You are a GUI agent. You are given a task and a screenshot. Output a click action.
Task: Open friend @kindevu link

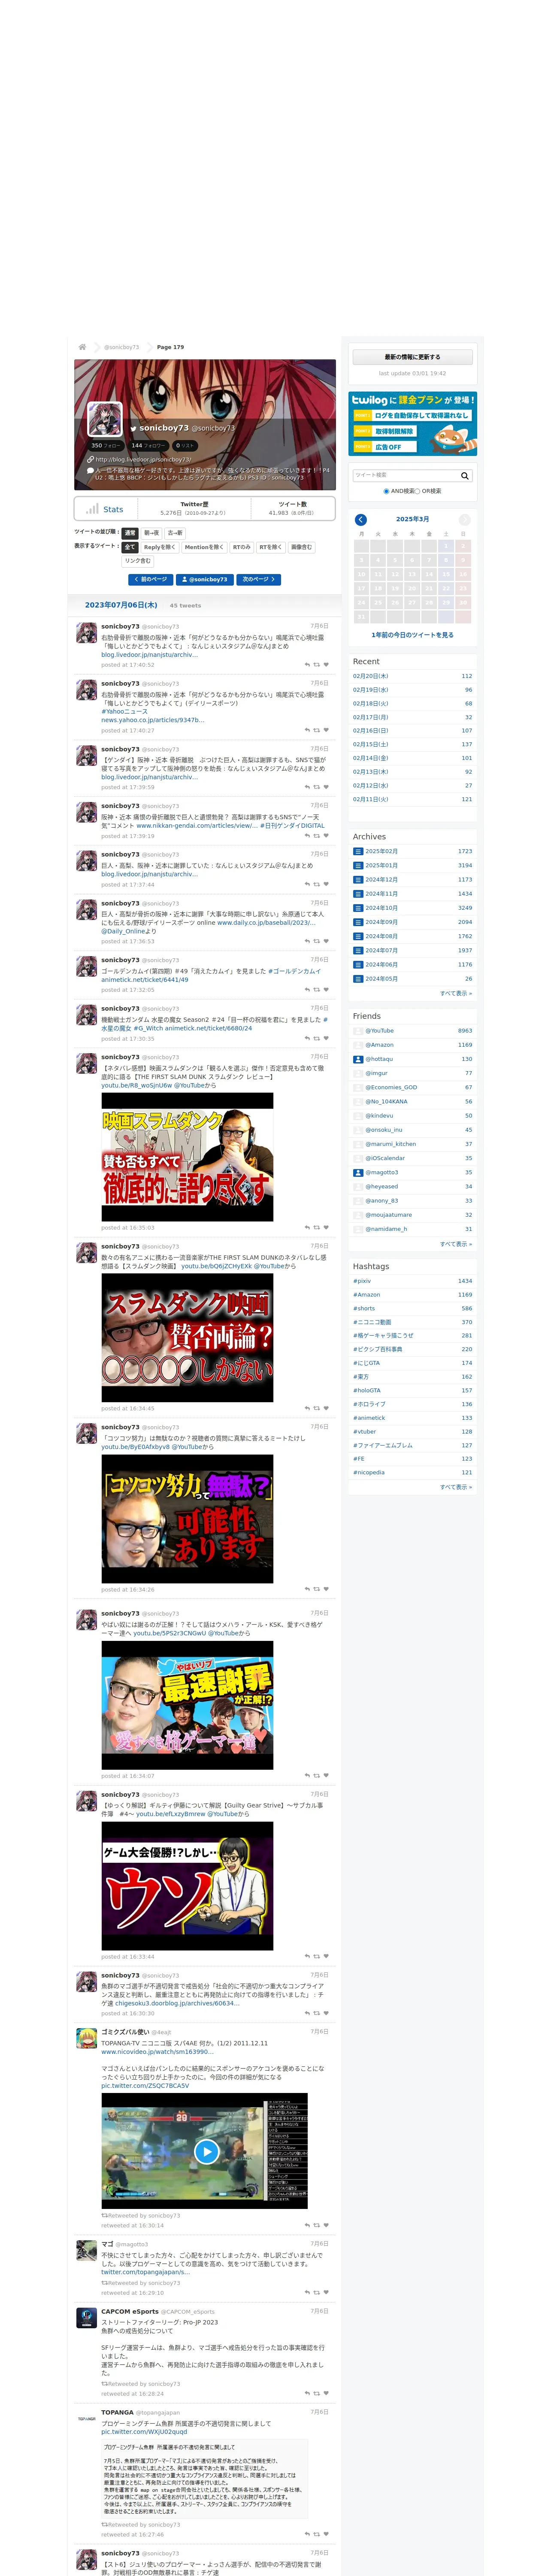coord(379,1115)
